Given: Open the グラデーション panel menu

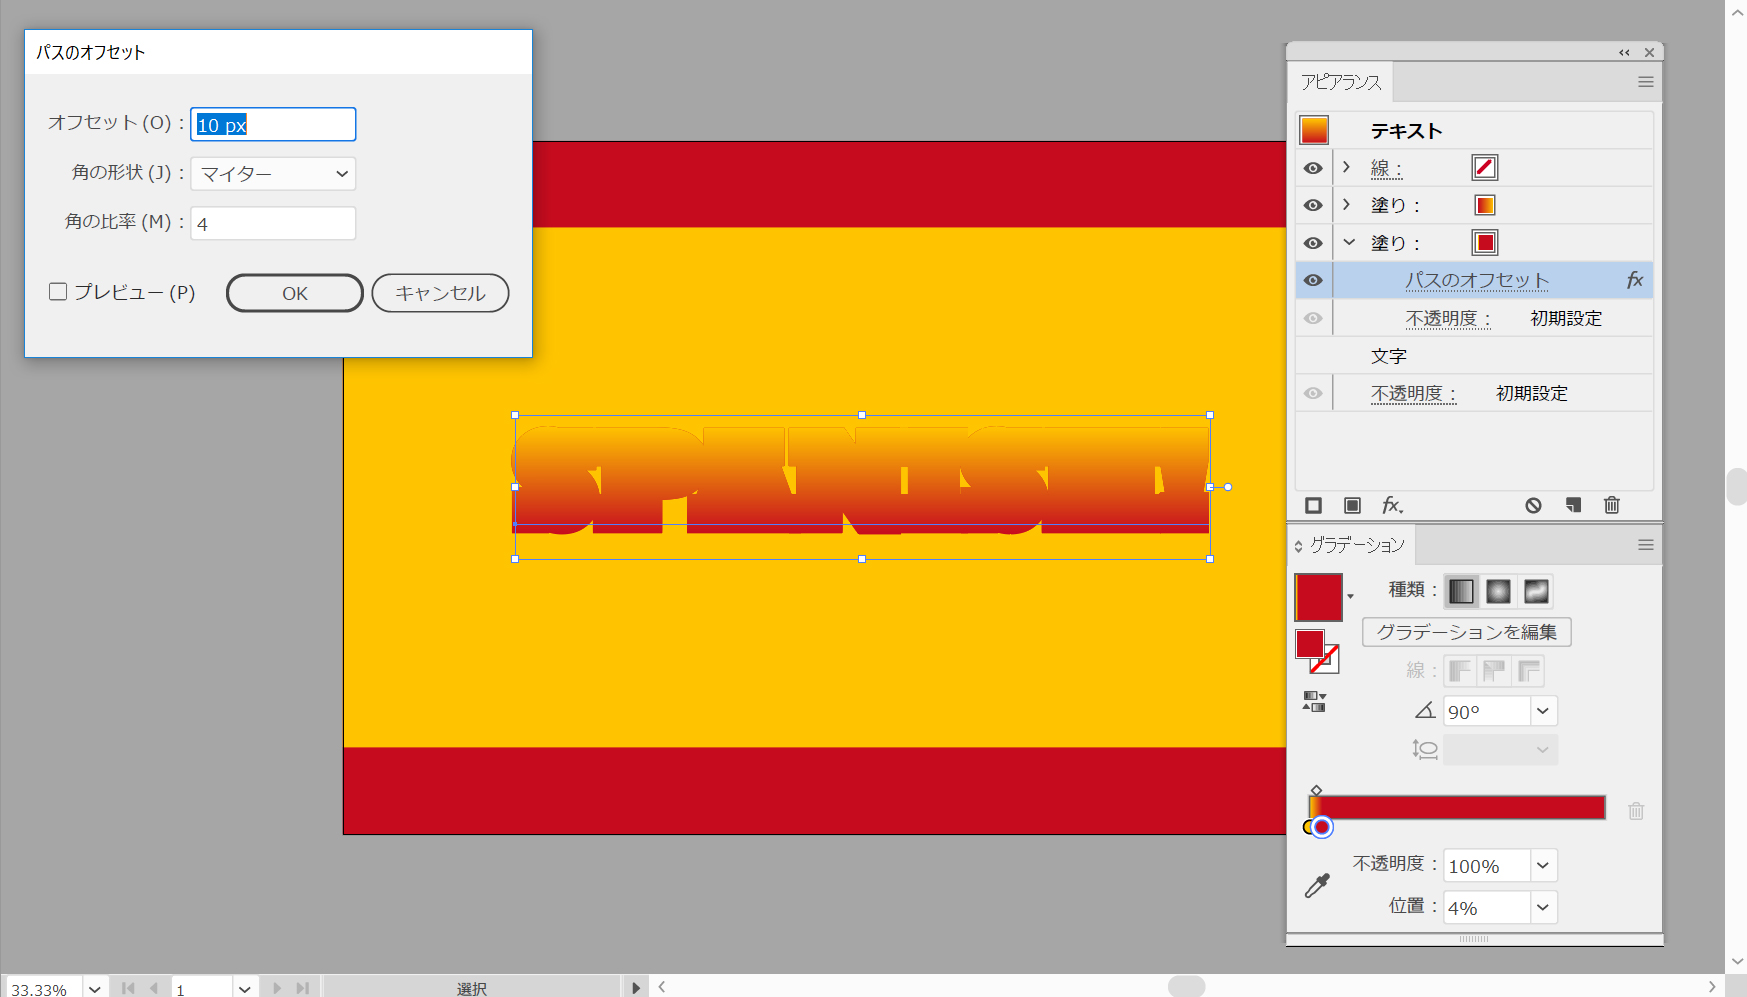Looking at the screenshot, I should coord(1645,545).
